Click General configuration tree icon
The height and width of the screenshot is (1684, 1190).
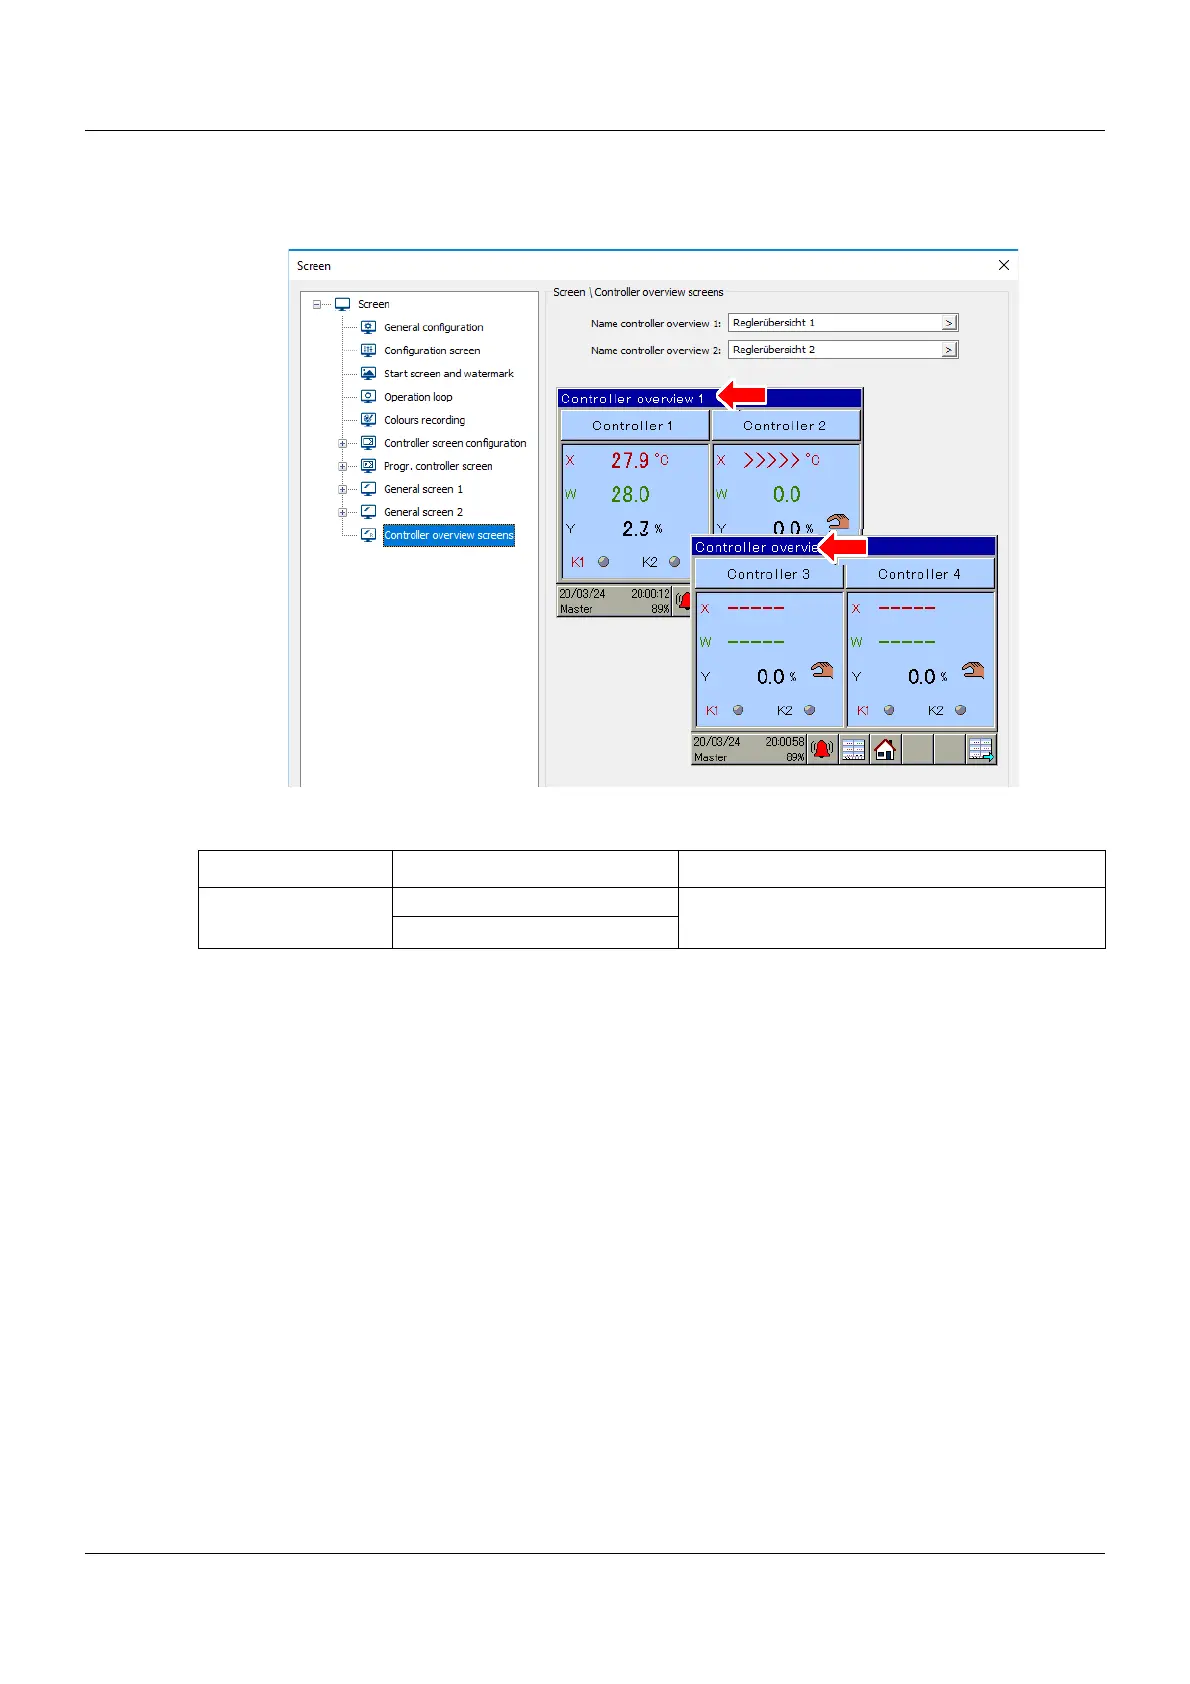(x=368, y=327)
